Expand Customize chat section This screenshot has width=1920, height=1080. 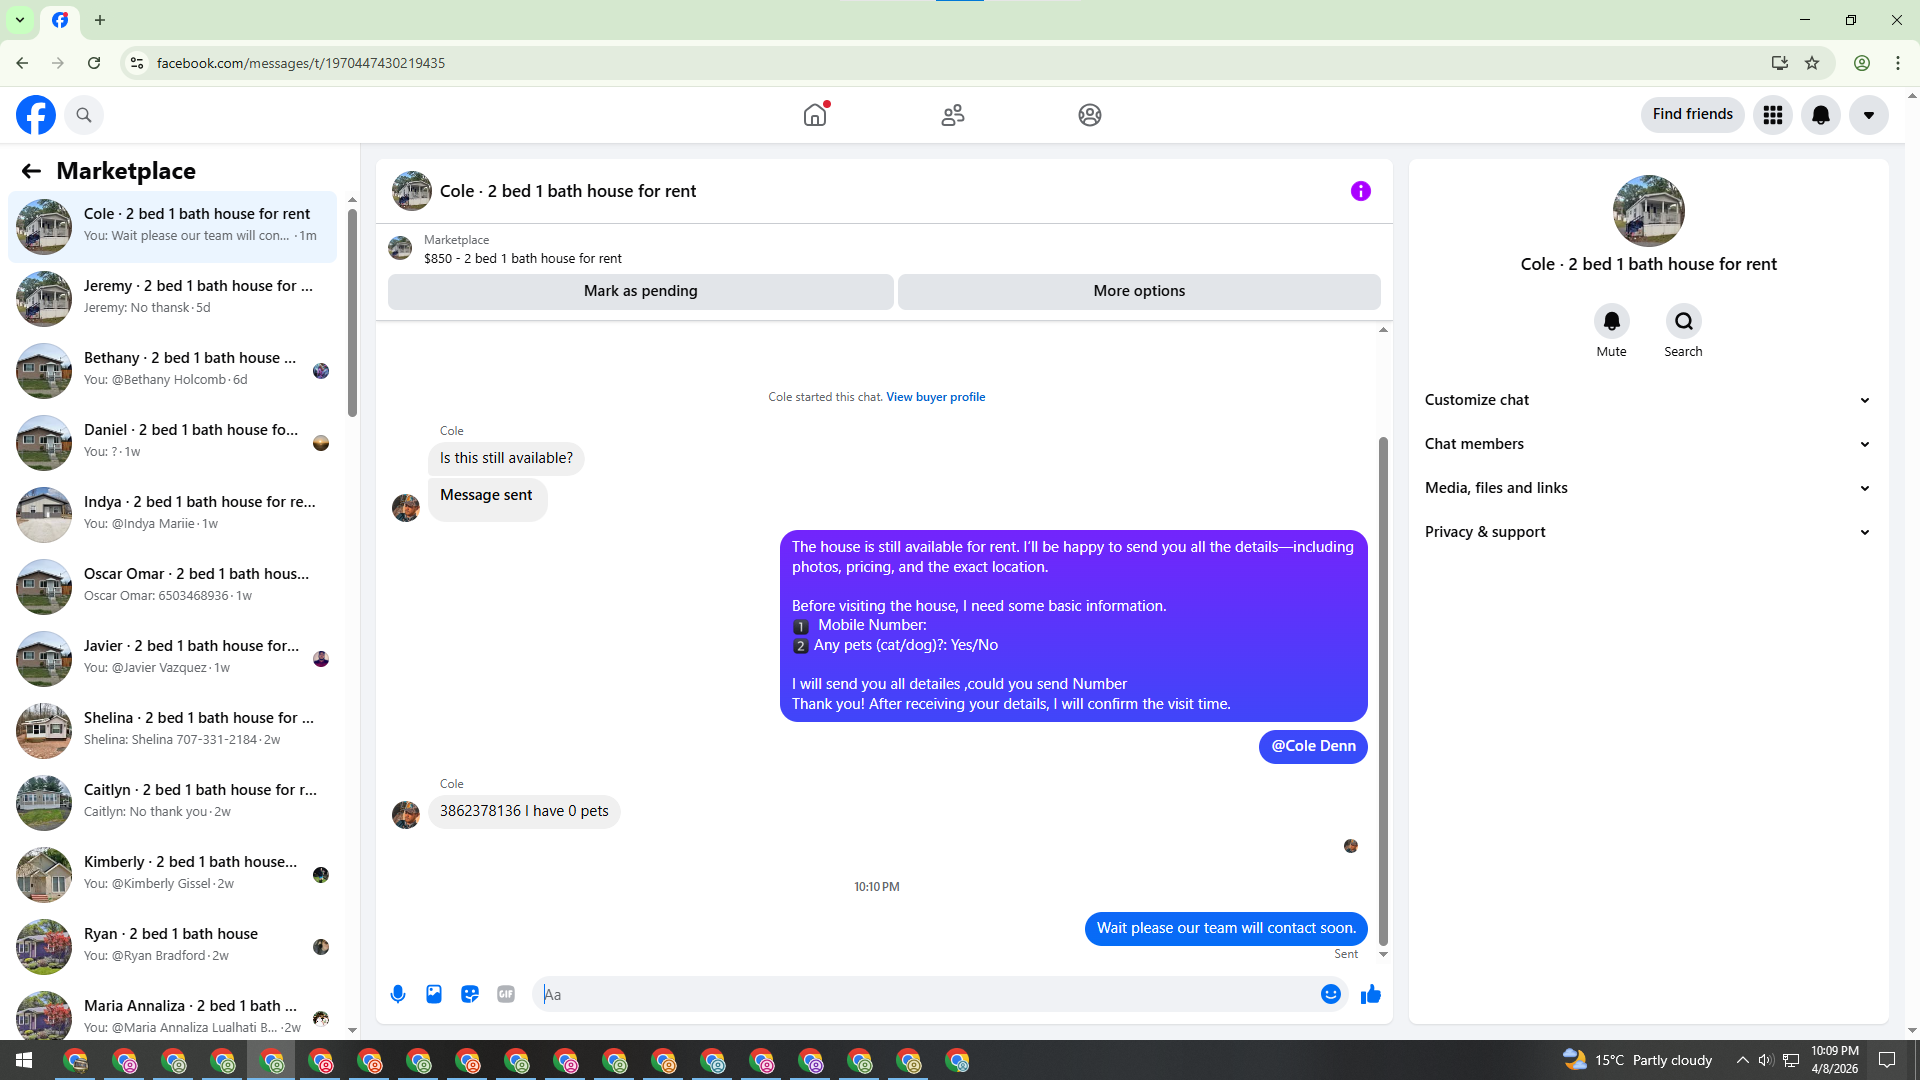click(1648, 400)
